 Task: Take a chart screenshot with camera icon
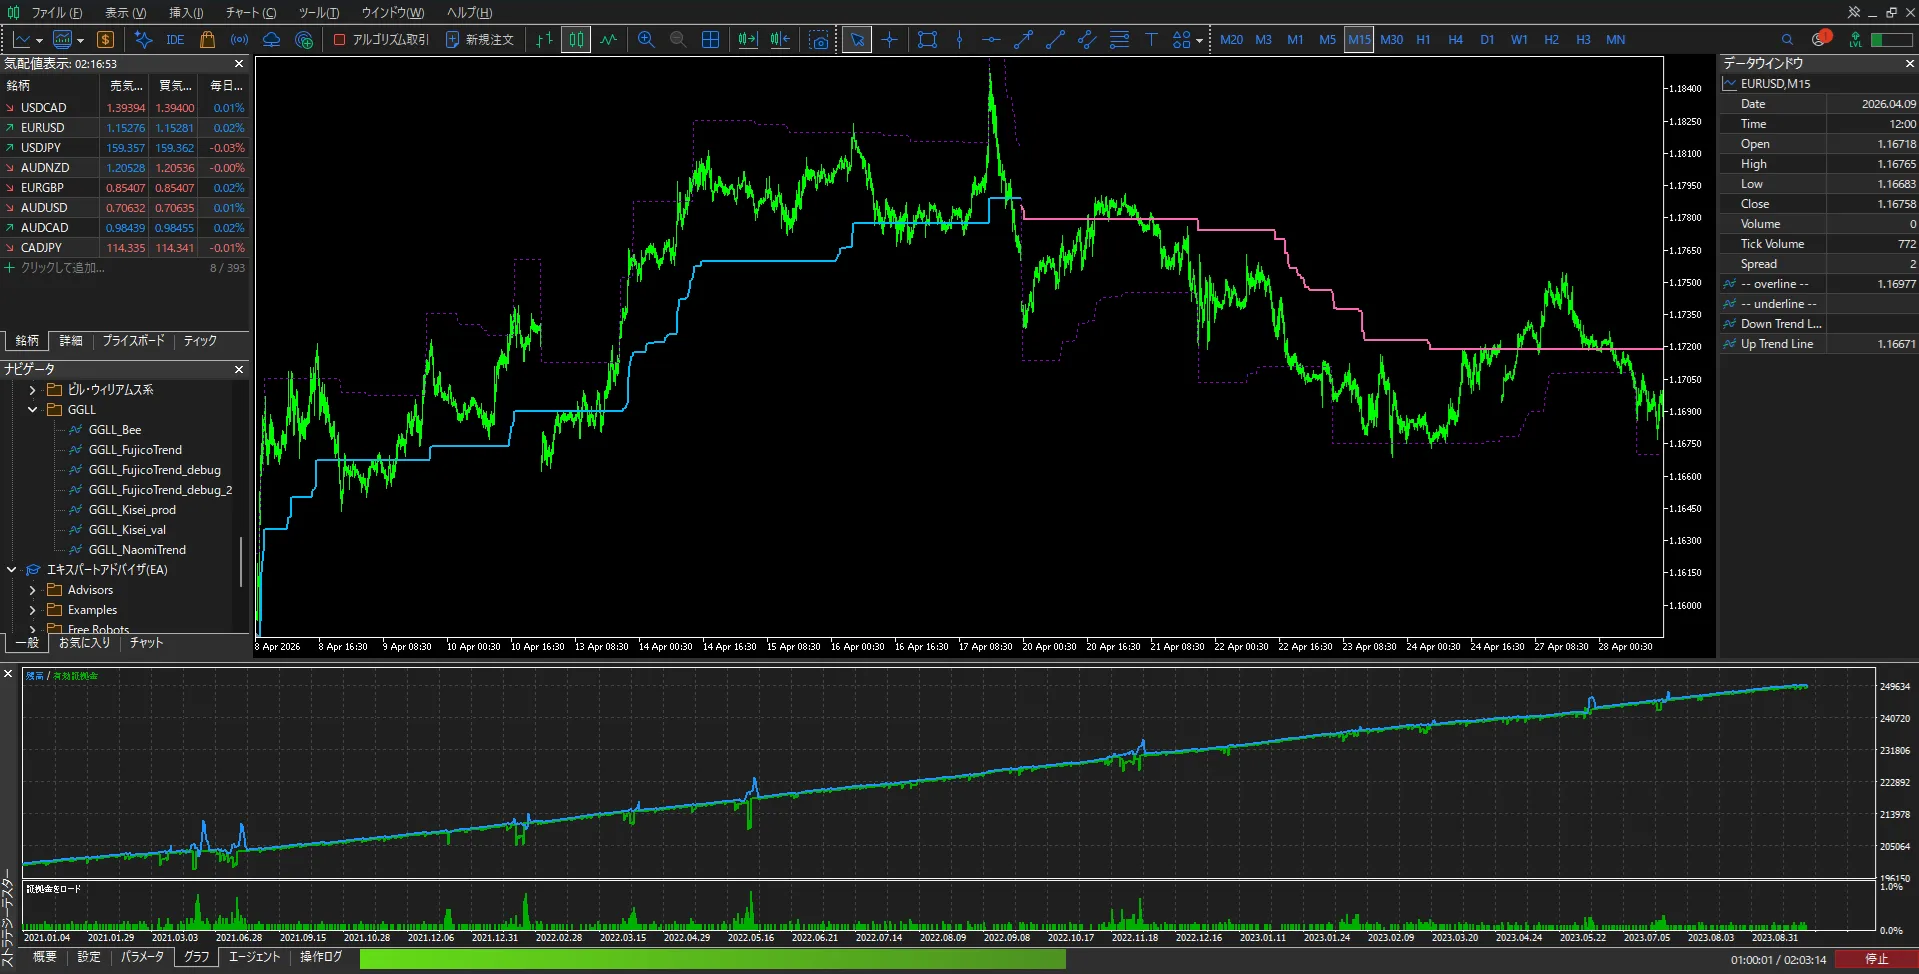tap(819, 40)
